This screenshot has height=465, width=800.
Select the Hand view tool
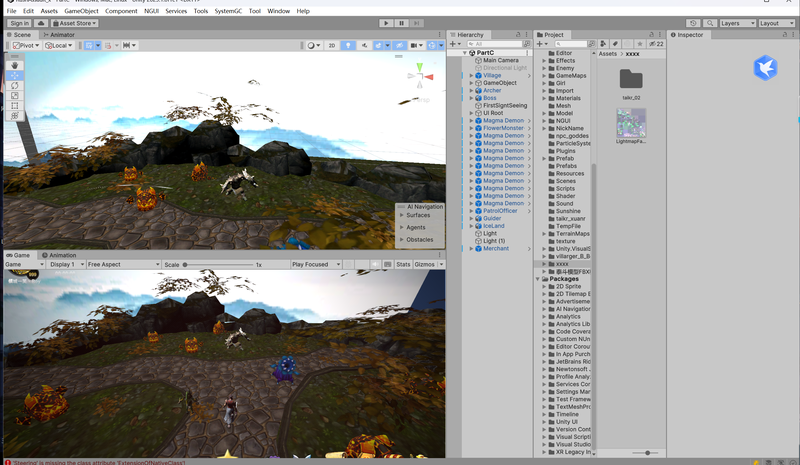(x=14, y=65)
